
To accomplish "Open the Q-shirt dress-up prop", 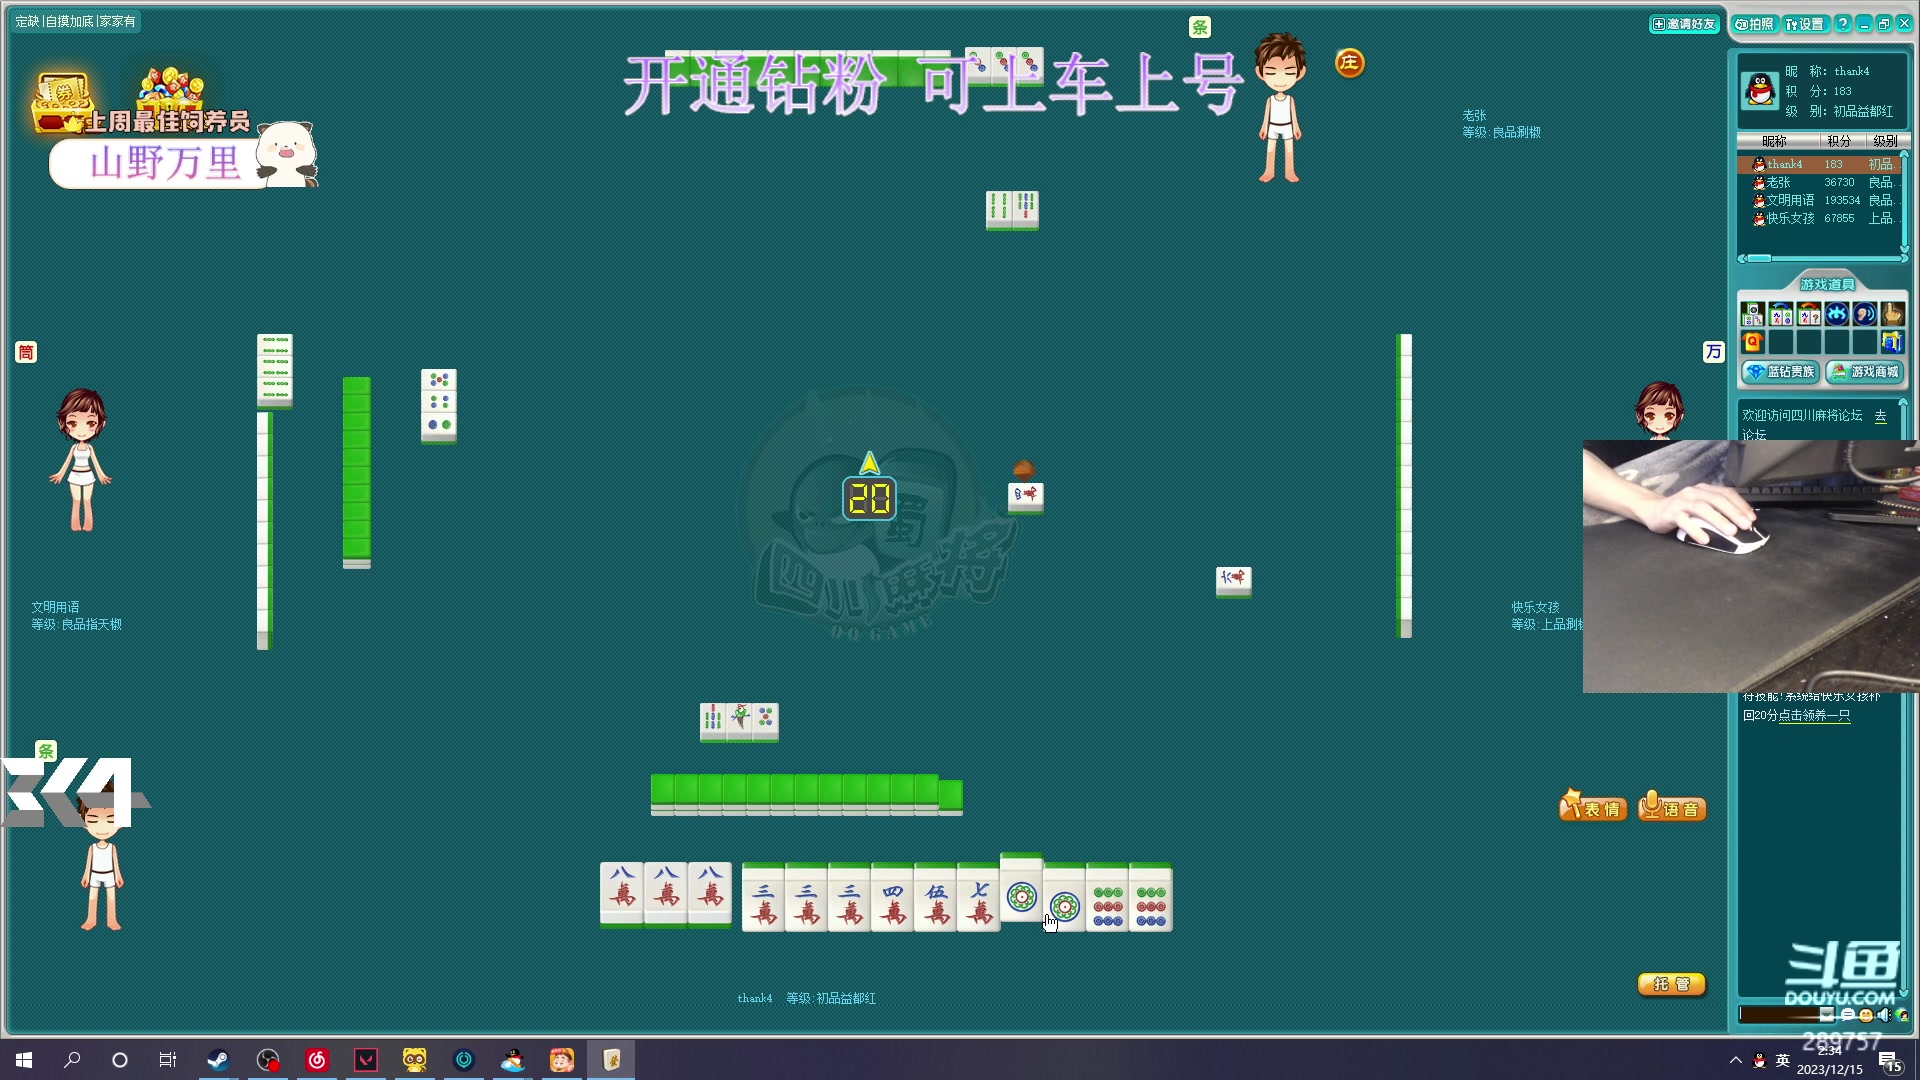I will click(1752, 341).
